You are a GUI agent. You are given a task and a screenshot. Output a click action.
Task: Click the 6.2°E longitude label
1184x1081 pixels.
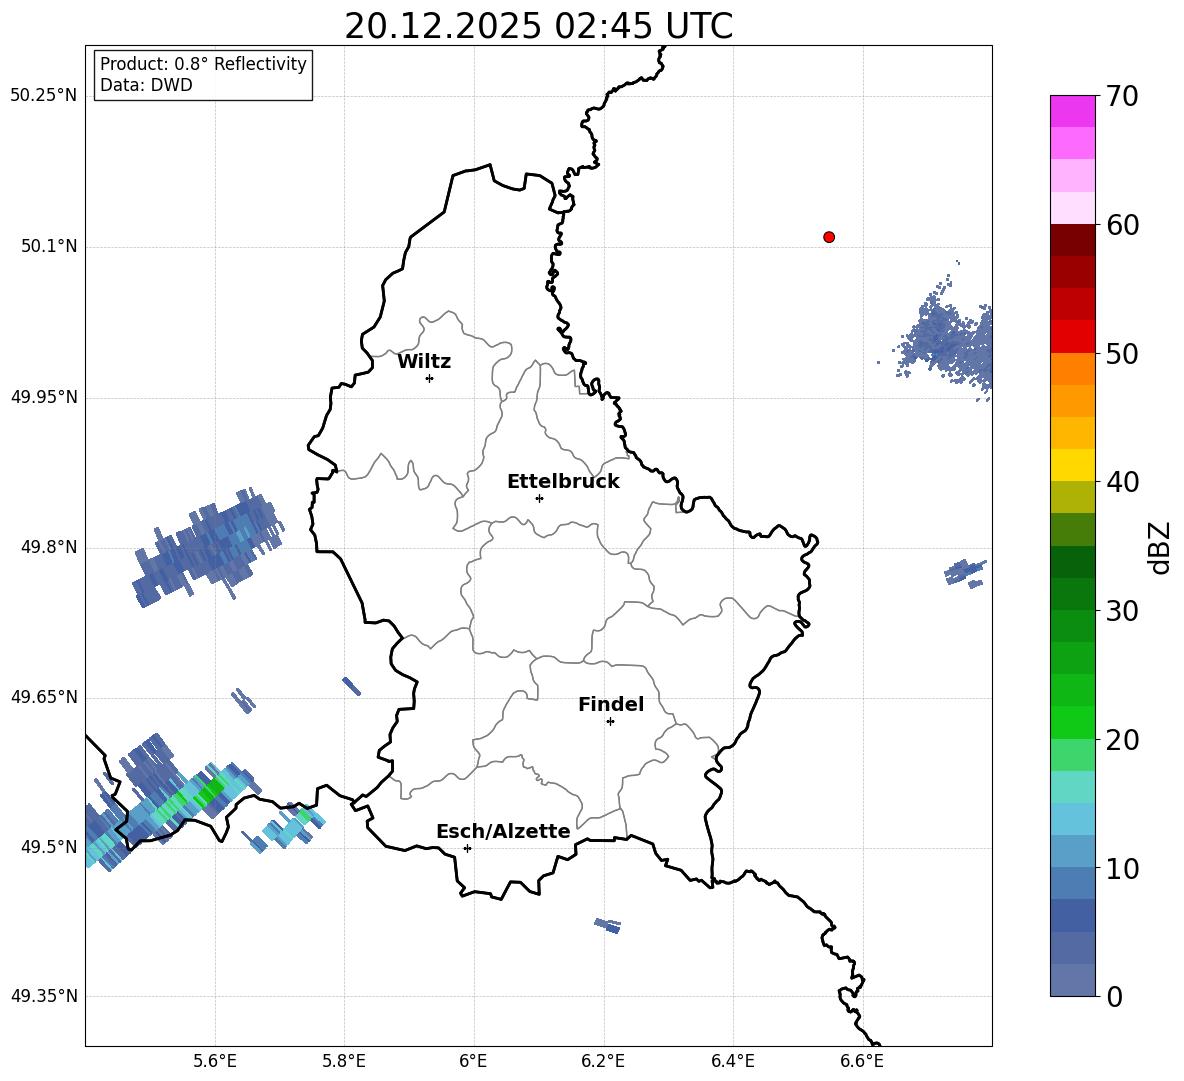(603, 1061)
